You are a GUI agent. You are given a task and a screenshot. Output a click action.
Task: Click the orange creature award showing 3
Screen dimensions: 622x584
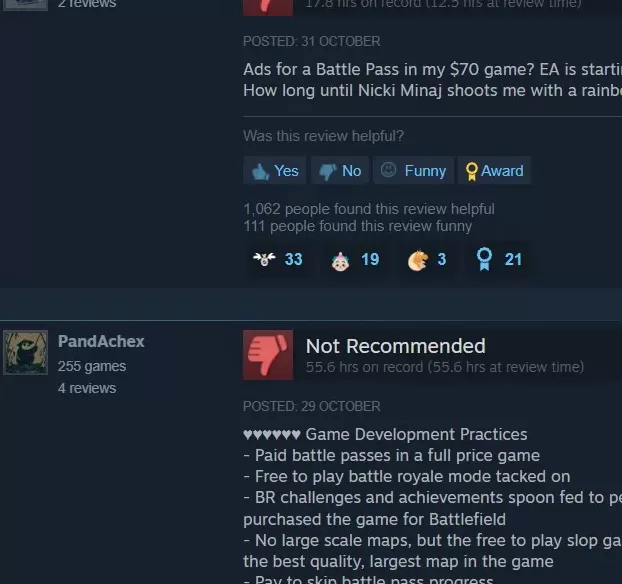tap(427, 259)
